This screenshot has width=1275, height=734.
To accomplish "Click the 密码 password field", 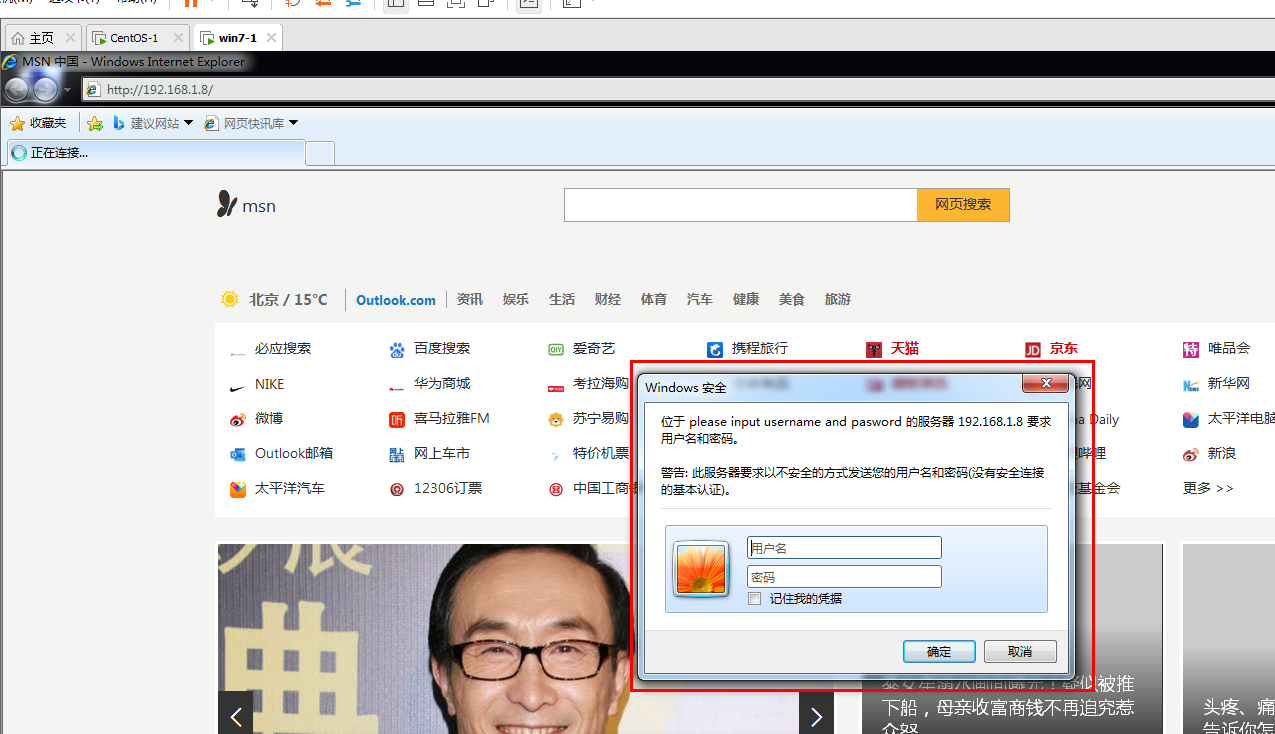I will [x=844, y=577].
